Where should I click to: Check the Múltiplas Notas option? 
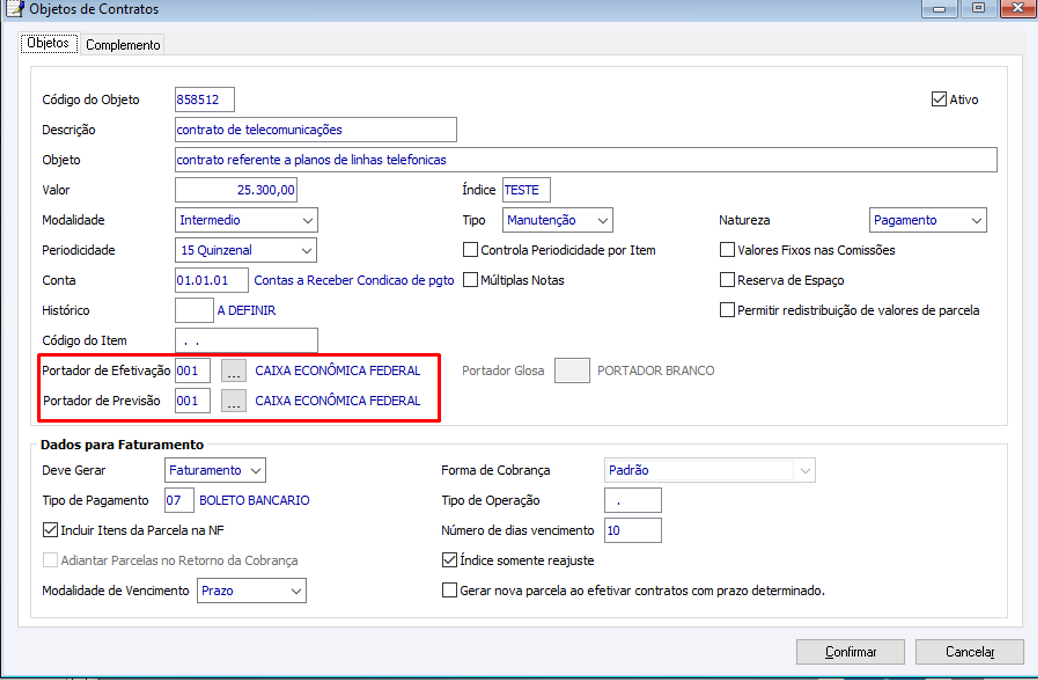[x=470, y=279]
